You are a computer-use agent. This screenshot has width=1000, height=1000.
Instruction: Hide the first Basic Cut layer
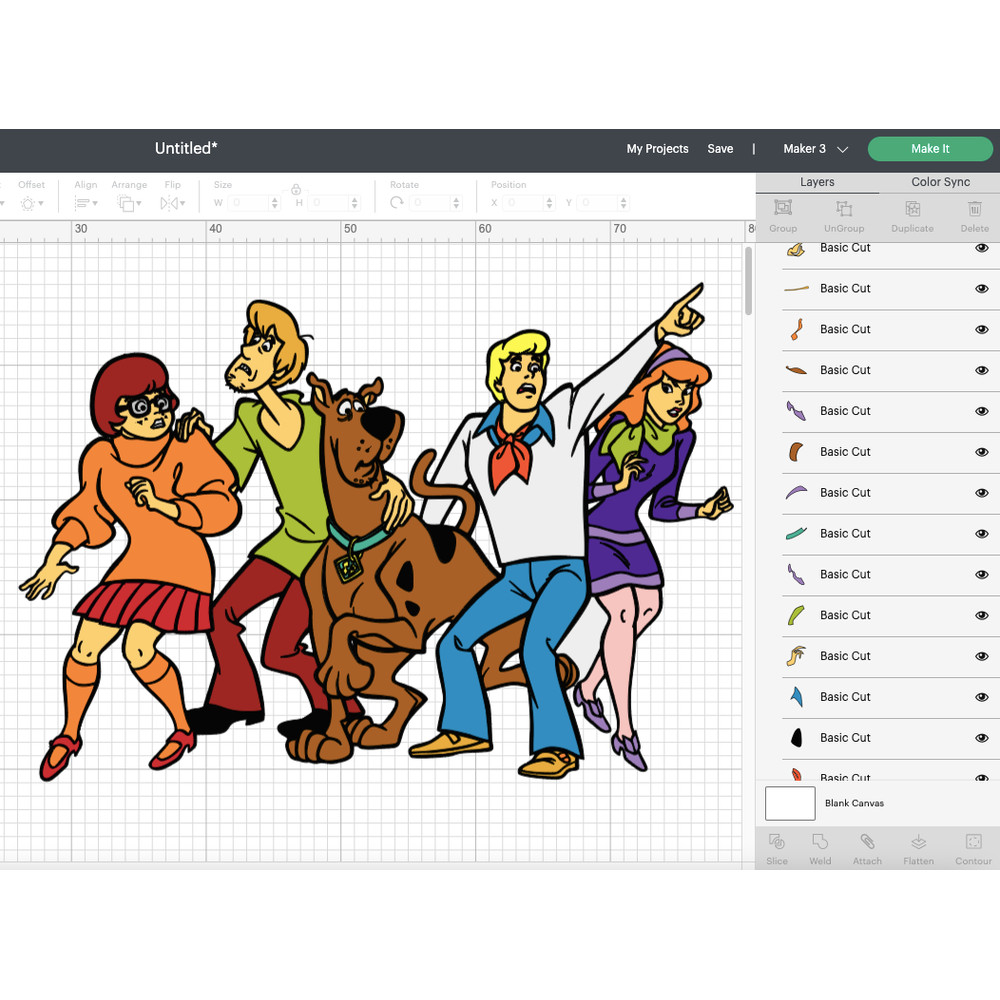tap(981, 248)
